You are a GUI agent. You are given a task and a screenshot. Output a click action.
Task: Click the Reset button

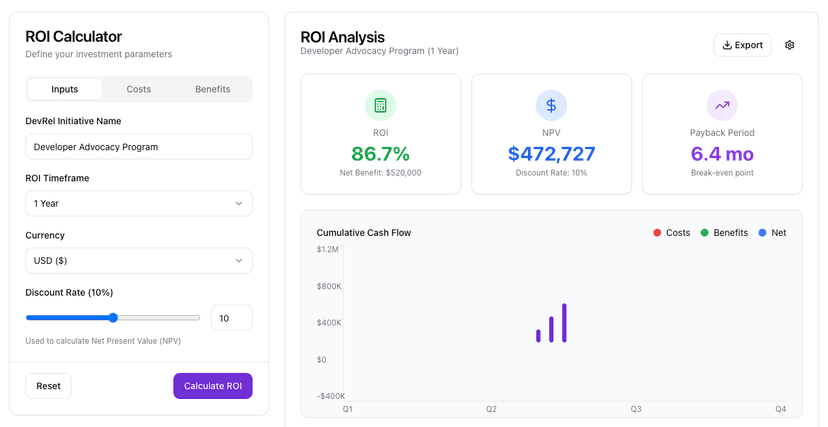coord(48,386)
